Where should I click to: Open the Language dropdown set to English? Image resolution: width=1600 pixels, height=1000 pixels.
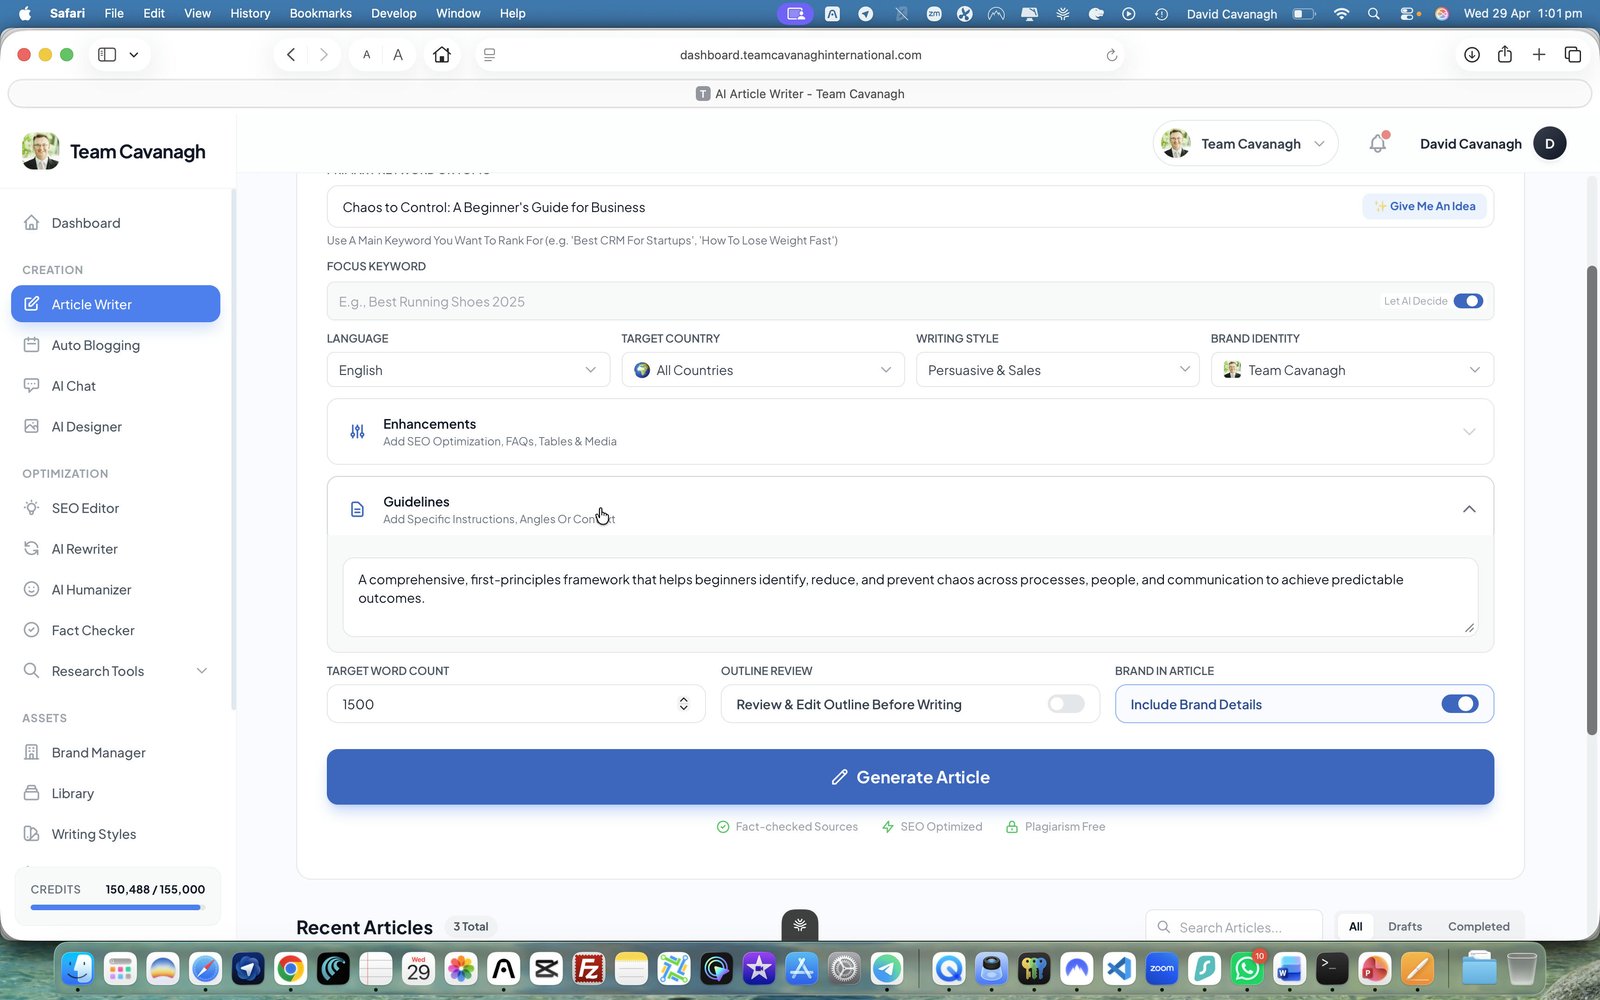468,370
